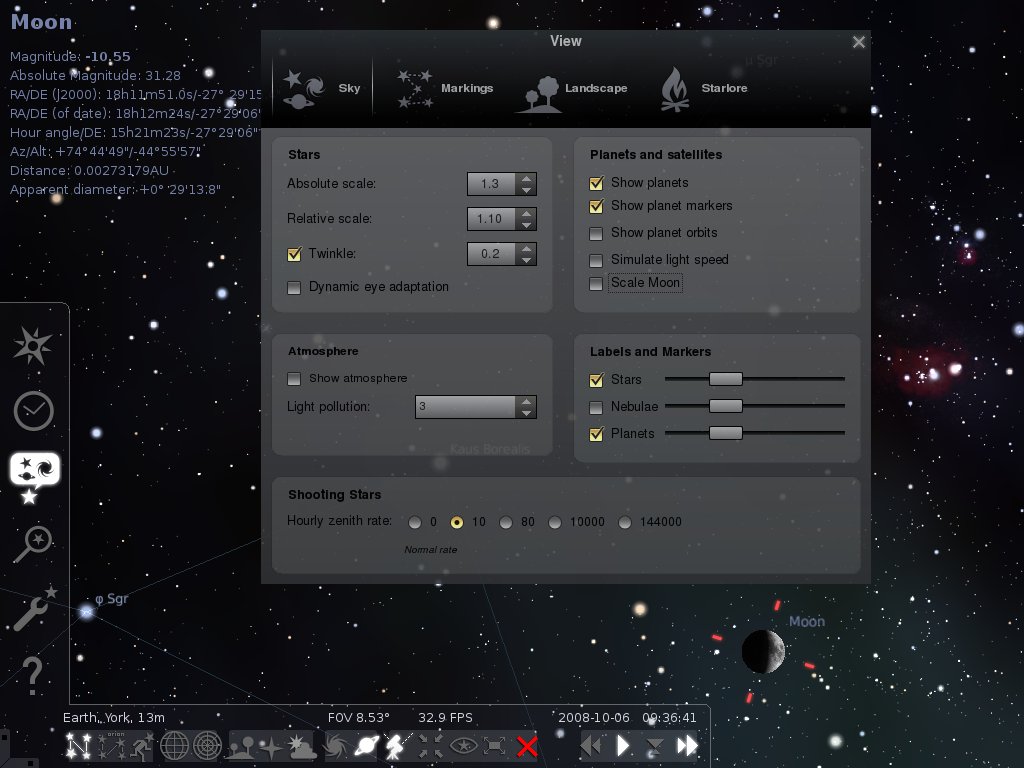
Task: Toggle the equatorial grid in bottom toolbar
Action: 175,746
